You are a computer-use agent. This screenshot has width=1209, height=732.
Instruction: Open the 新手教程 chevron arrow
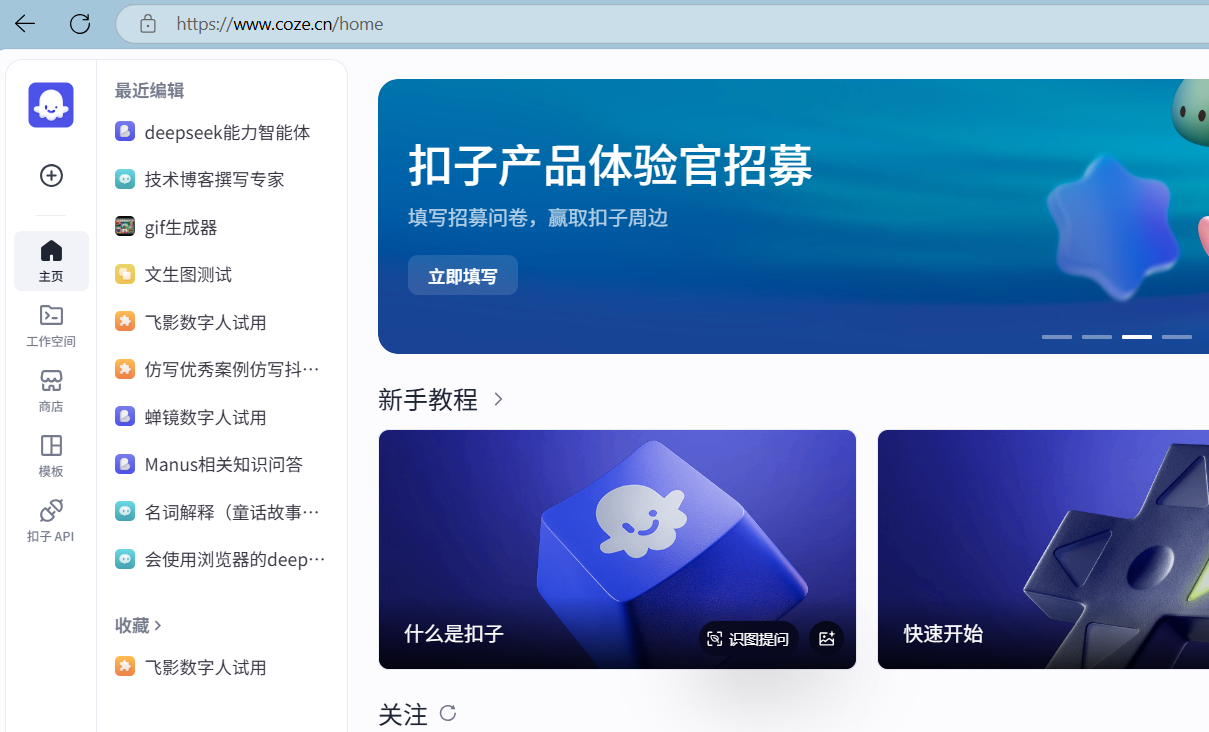coord(498,400)
